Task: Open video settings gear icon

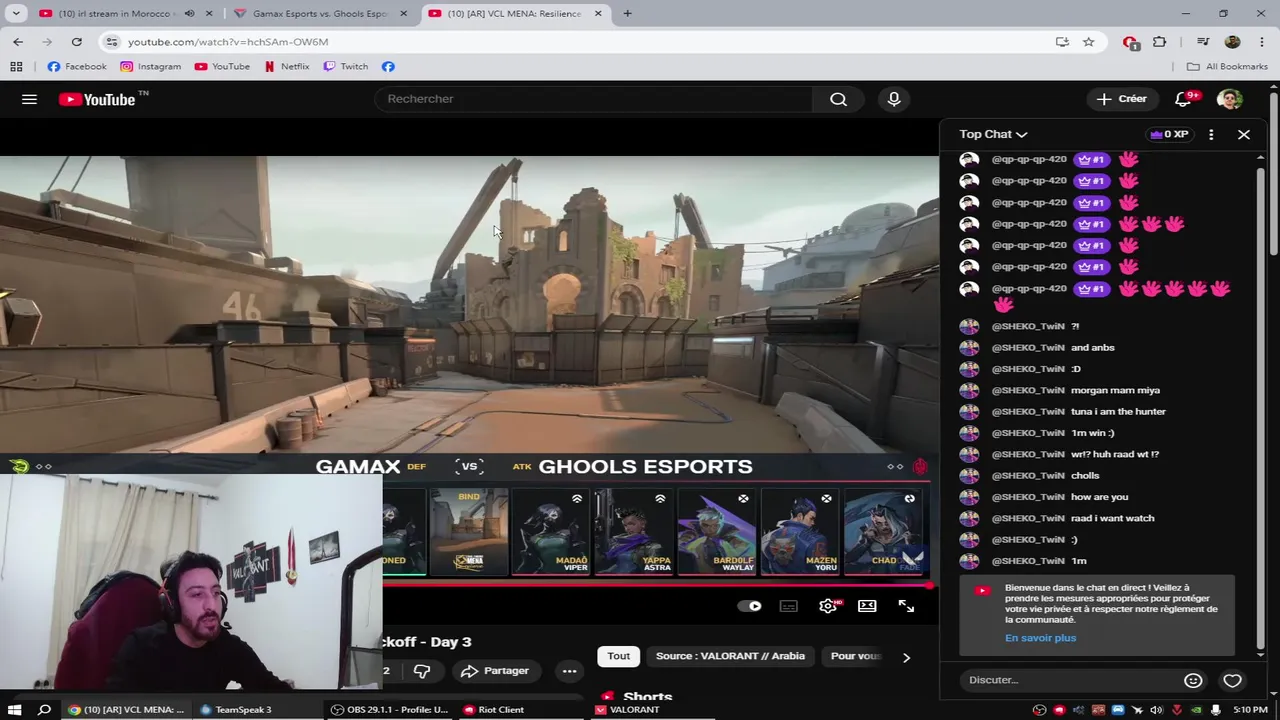Action: [x=828, y=606]
